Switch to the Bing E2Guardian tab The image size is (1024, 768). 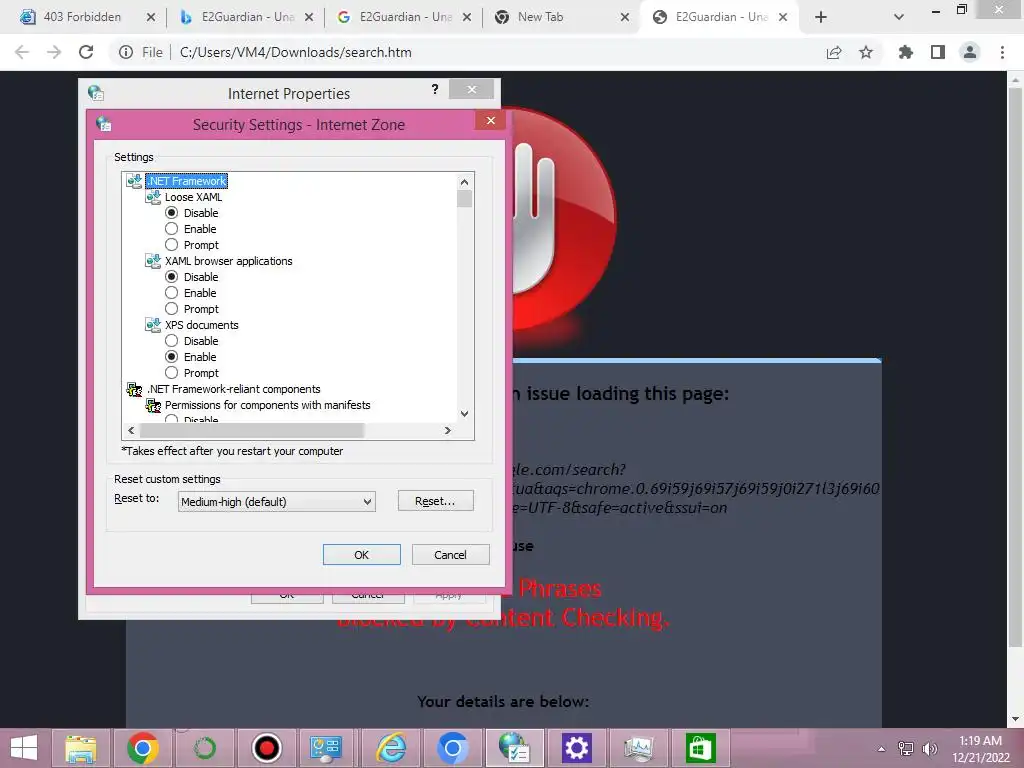(x=248, y=17)
